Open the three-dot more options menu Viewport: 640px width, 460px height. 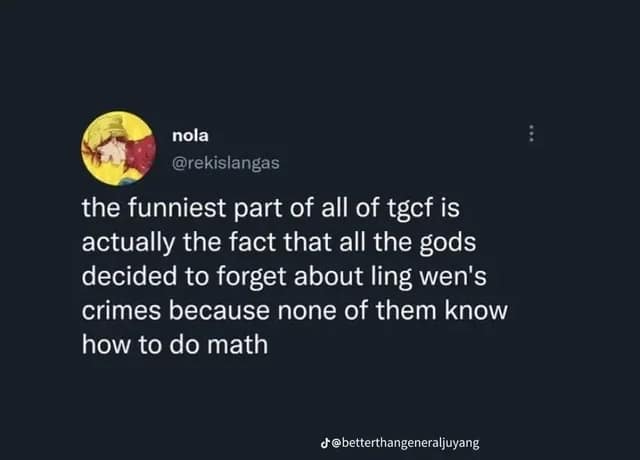[532, 134]
